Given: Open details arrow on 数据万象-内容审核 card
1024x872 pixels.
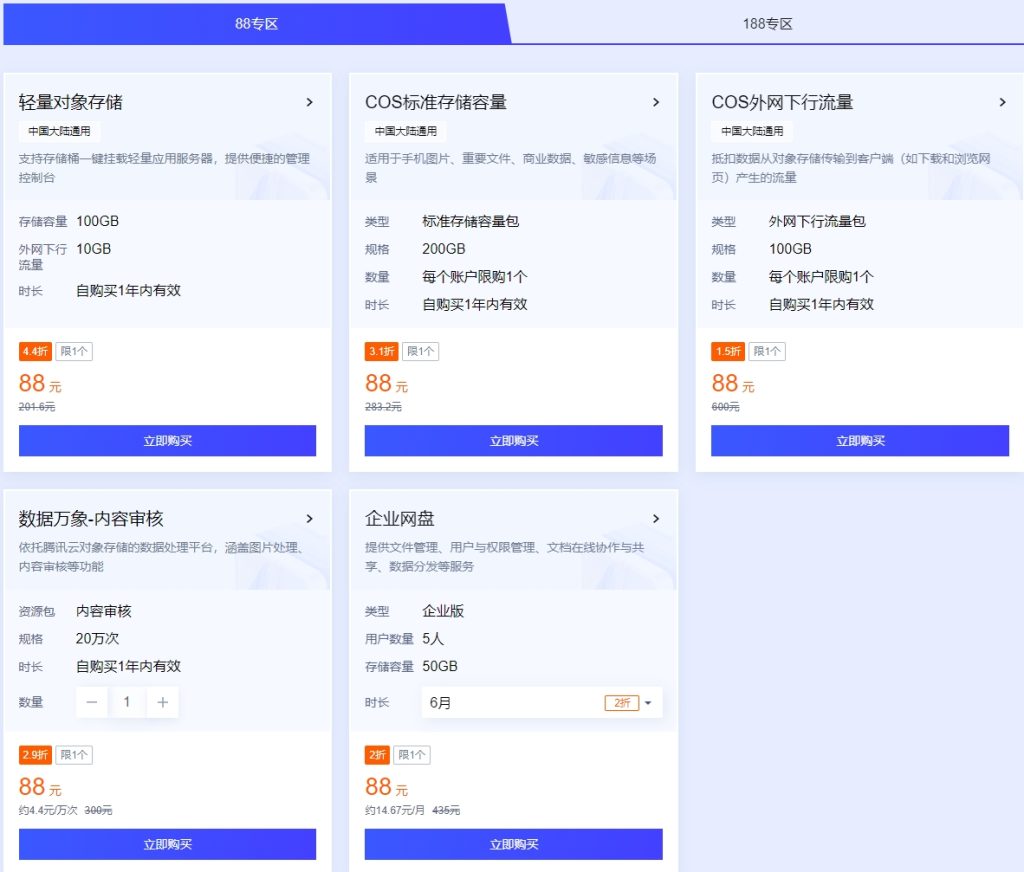Looking at the screenshot, I should 310,519.
